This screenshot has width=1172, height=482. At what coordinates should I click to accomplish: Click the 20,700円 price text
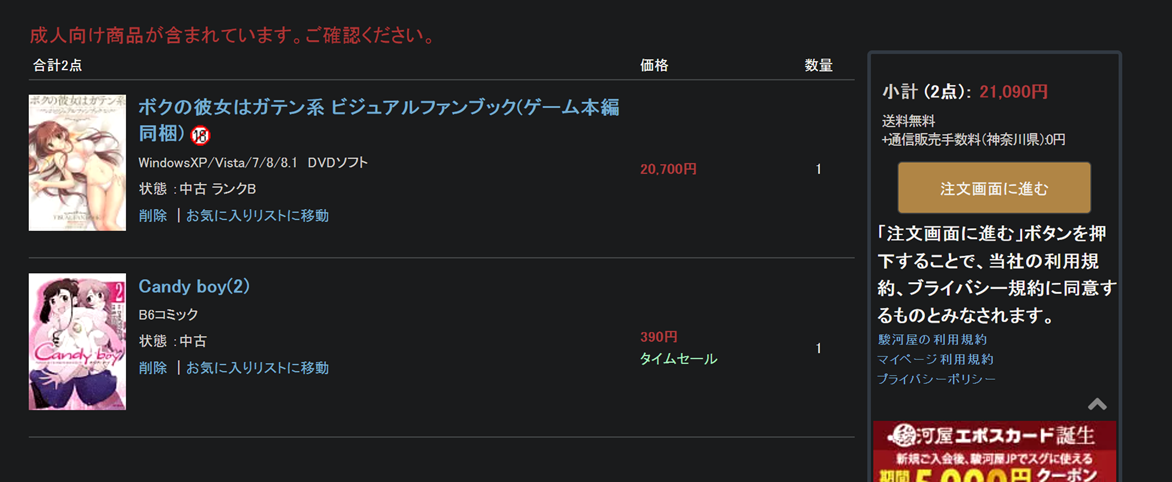point(668,169)
